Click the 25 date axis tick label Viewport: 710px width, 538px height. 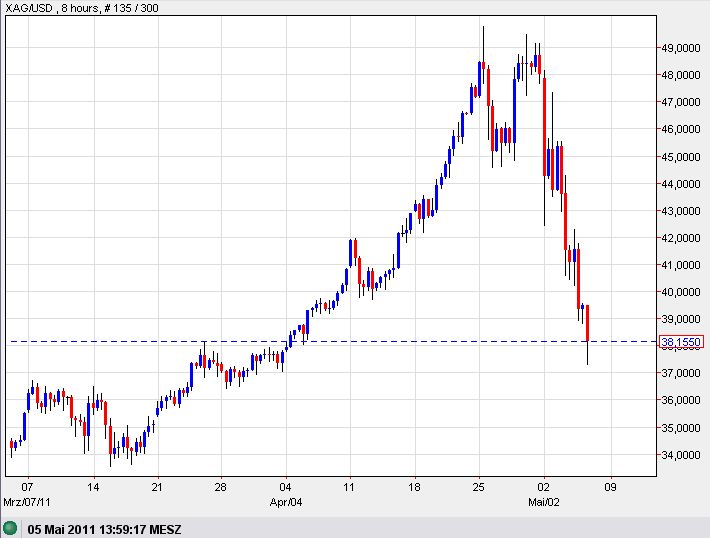(x=479, y=487)
